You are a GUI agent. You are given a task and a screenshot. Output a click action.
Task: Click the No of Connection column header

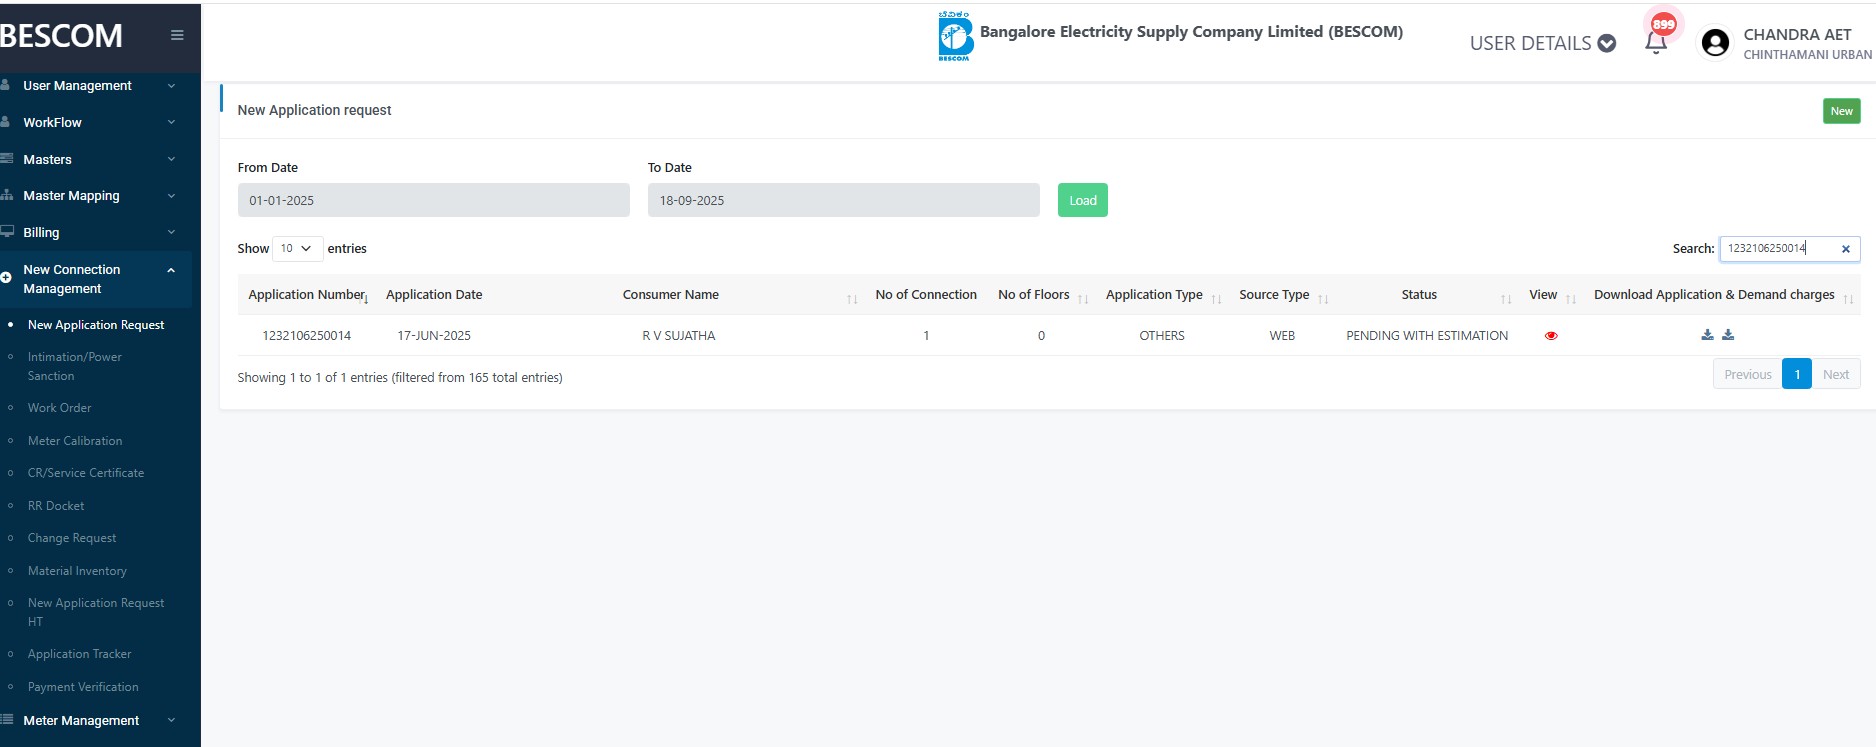click(x=926, y=295)
